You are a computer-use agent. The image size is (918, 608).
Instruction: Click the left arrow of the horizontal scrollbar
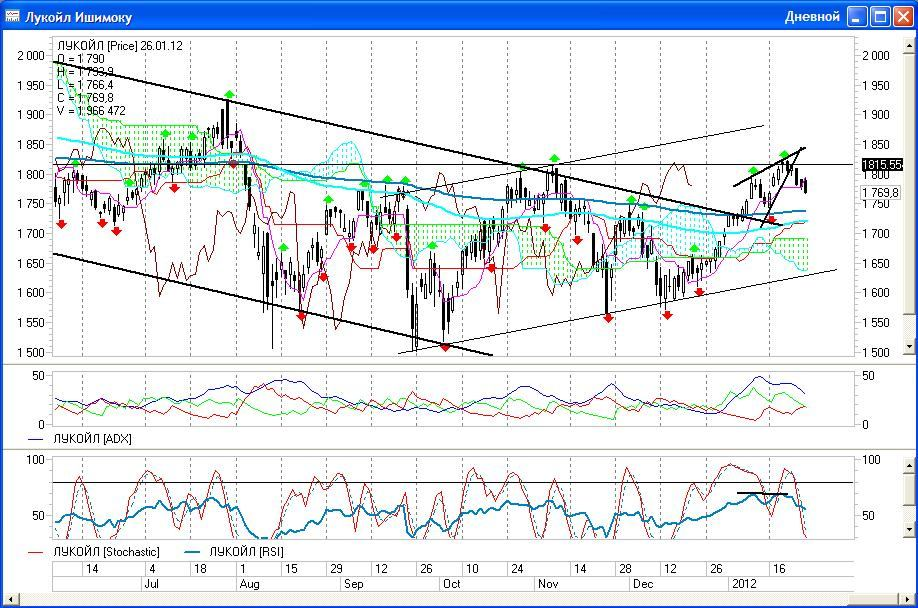10,599
